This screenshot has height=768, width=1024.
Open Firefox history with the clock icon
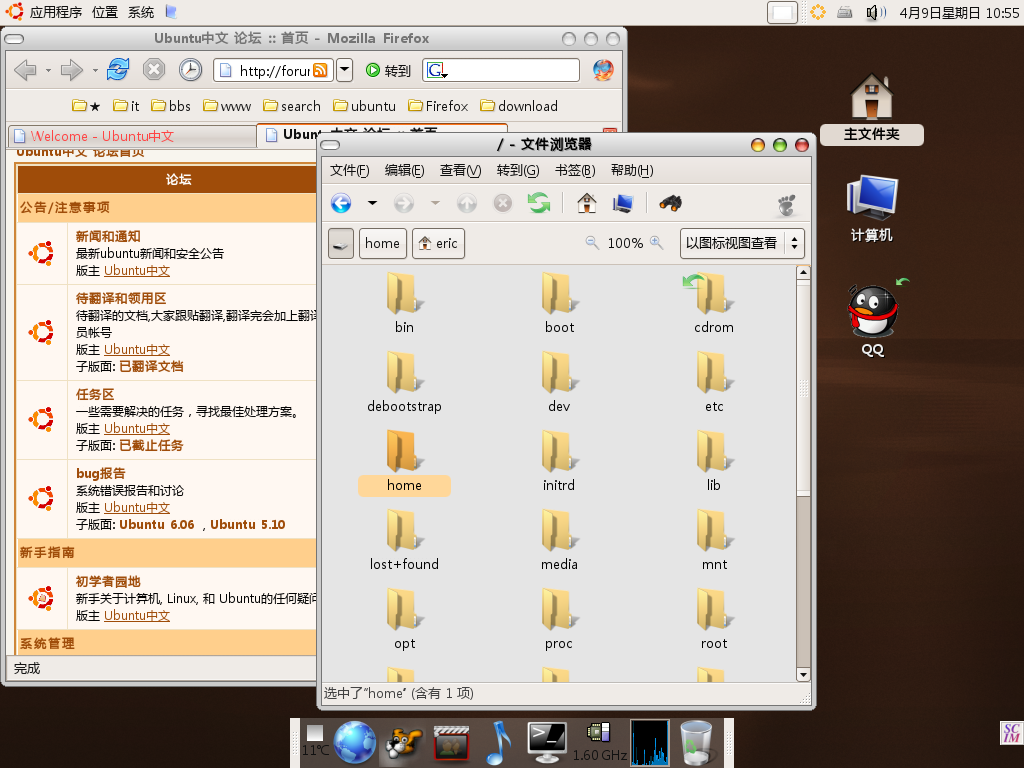click(191, 69)
